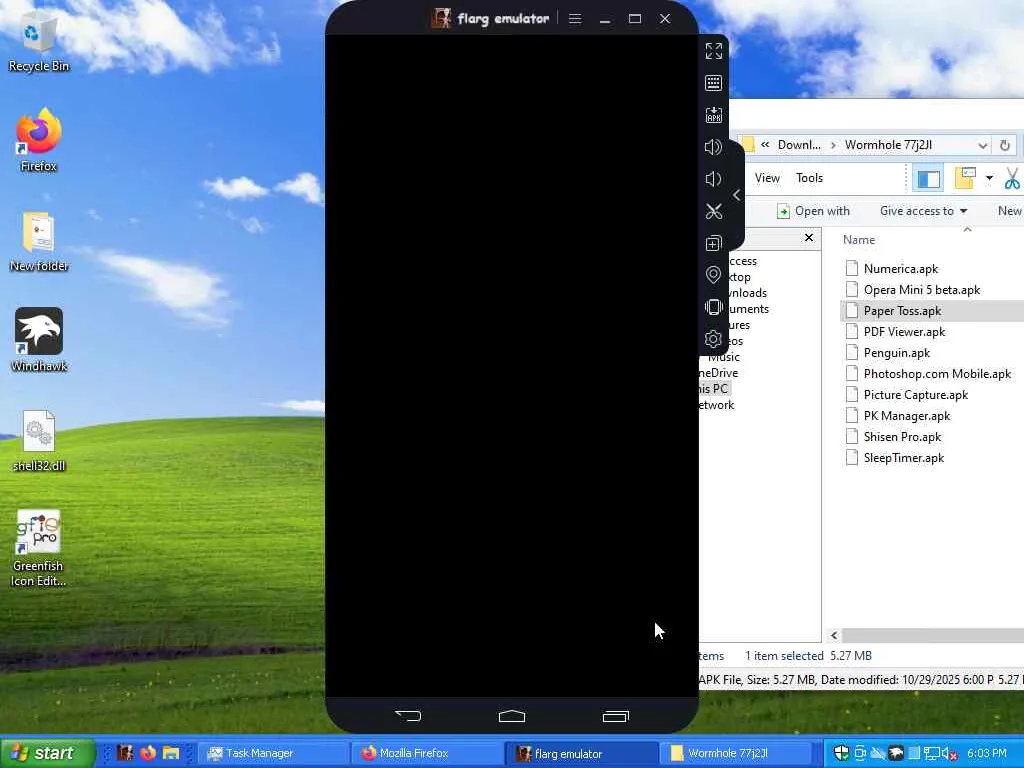Open the location pin tool
Viewport: 1024px width, 768px height.
pyautogui.click(x=713, y=275)
